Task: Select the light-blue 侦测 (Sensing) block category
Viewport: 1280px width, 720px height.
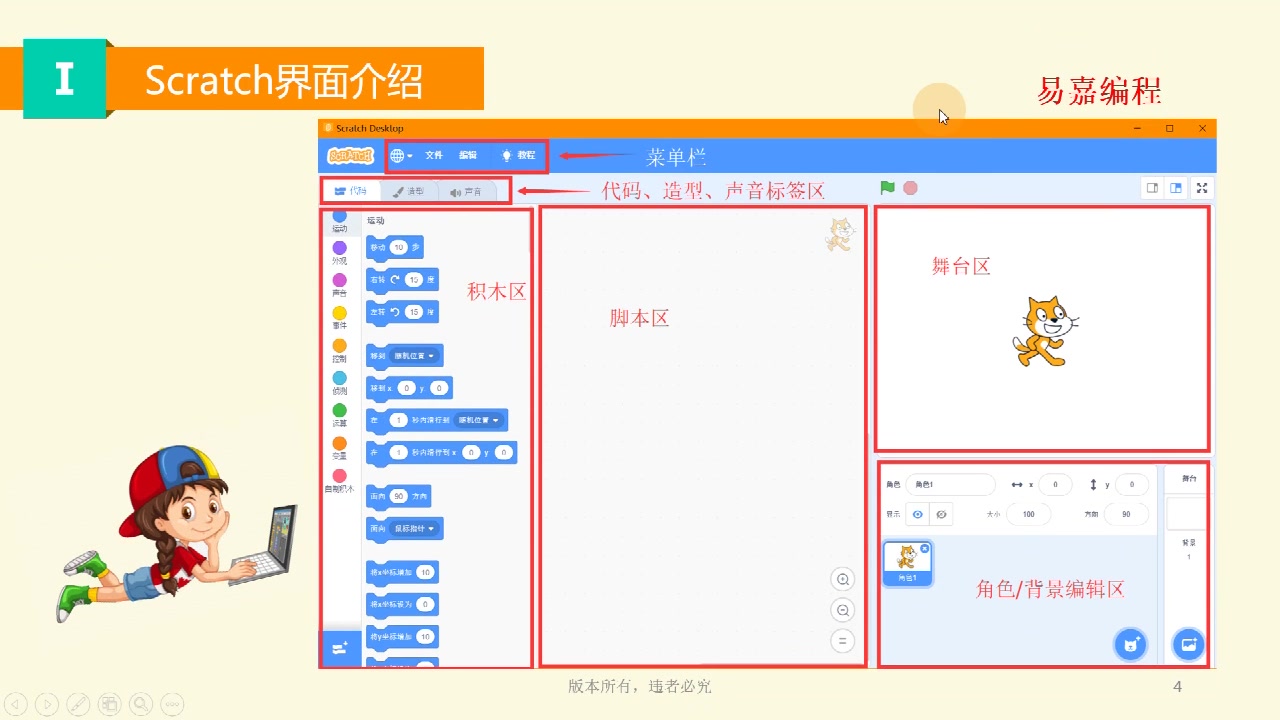Action: (340, 384)
